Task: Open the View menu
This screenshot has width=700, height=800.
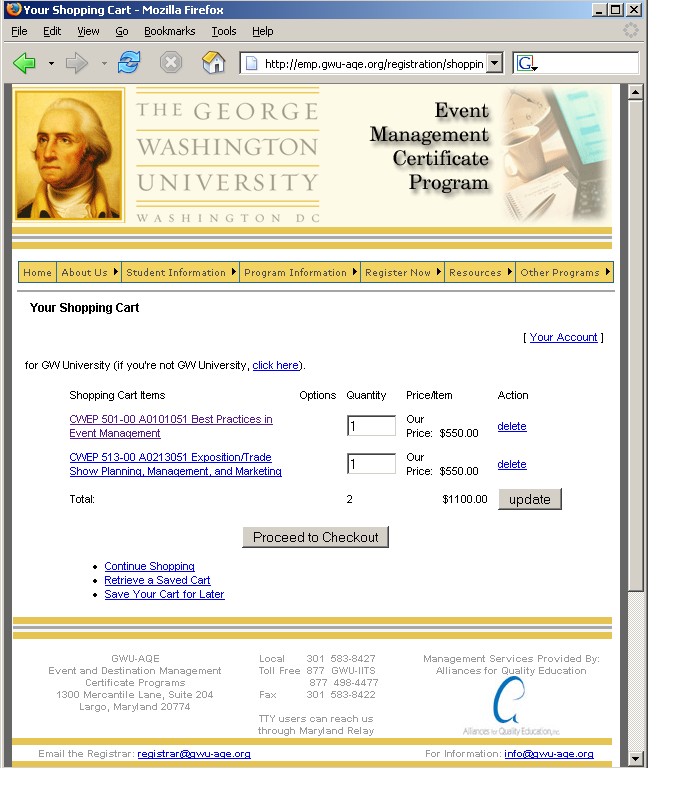Action: tap(88, 31)
